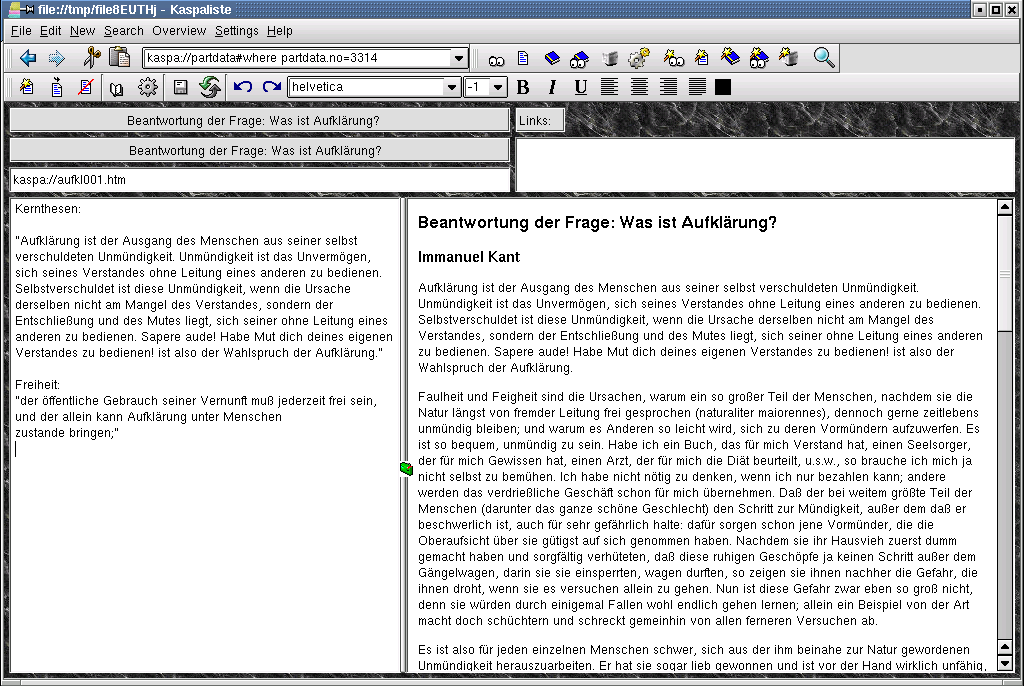
Task: Go back with the blue left arrow
Action: pos(28,58)
